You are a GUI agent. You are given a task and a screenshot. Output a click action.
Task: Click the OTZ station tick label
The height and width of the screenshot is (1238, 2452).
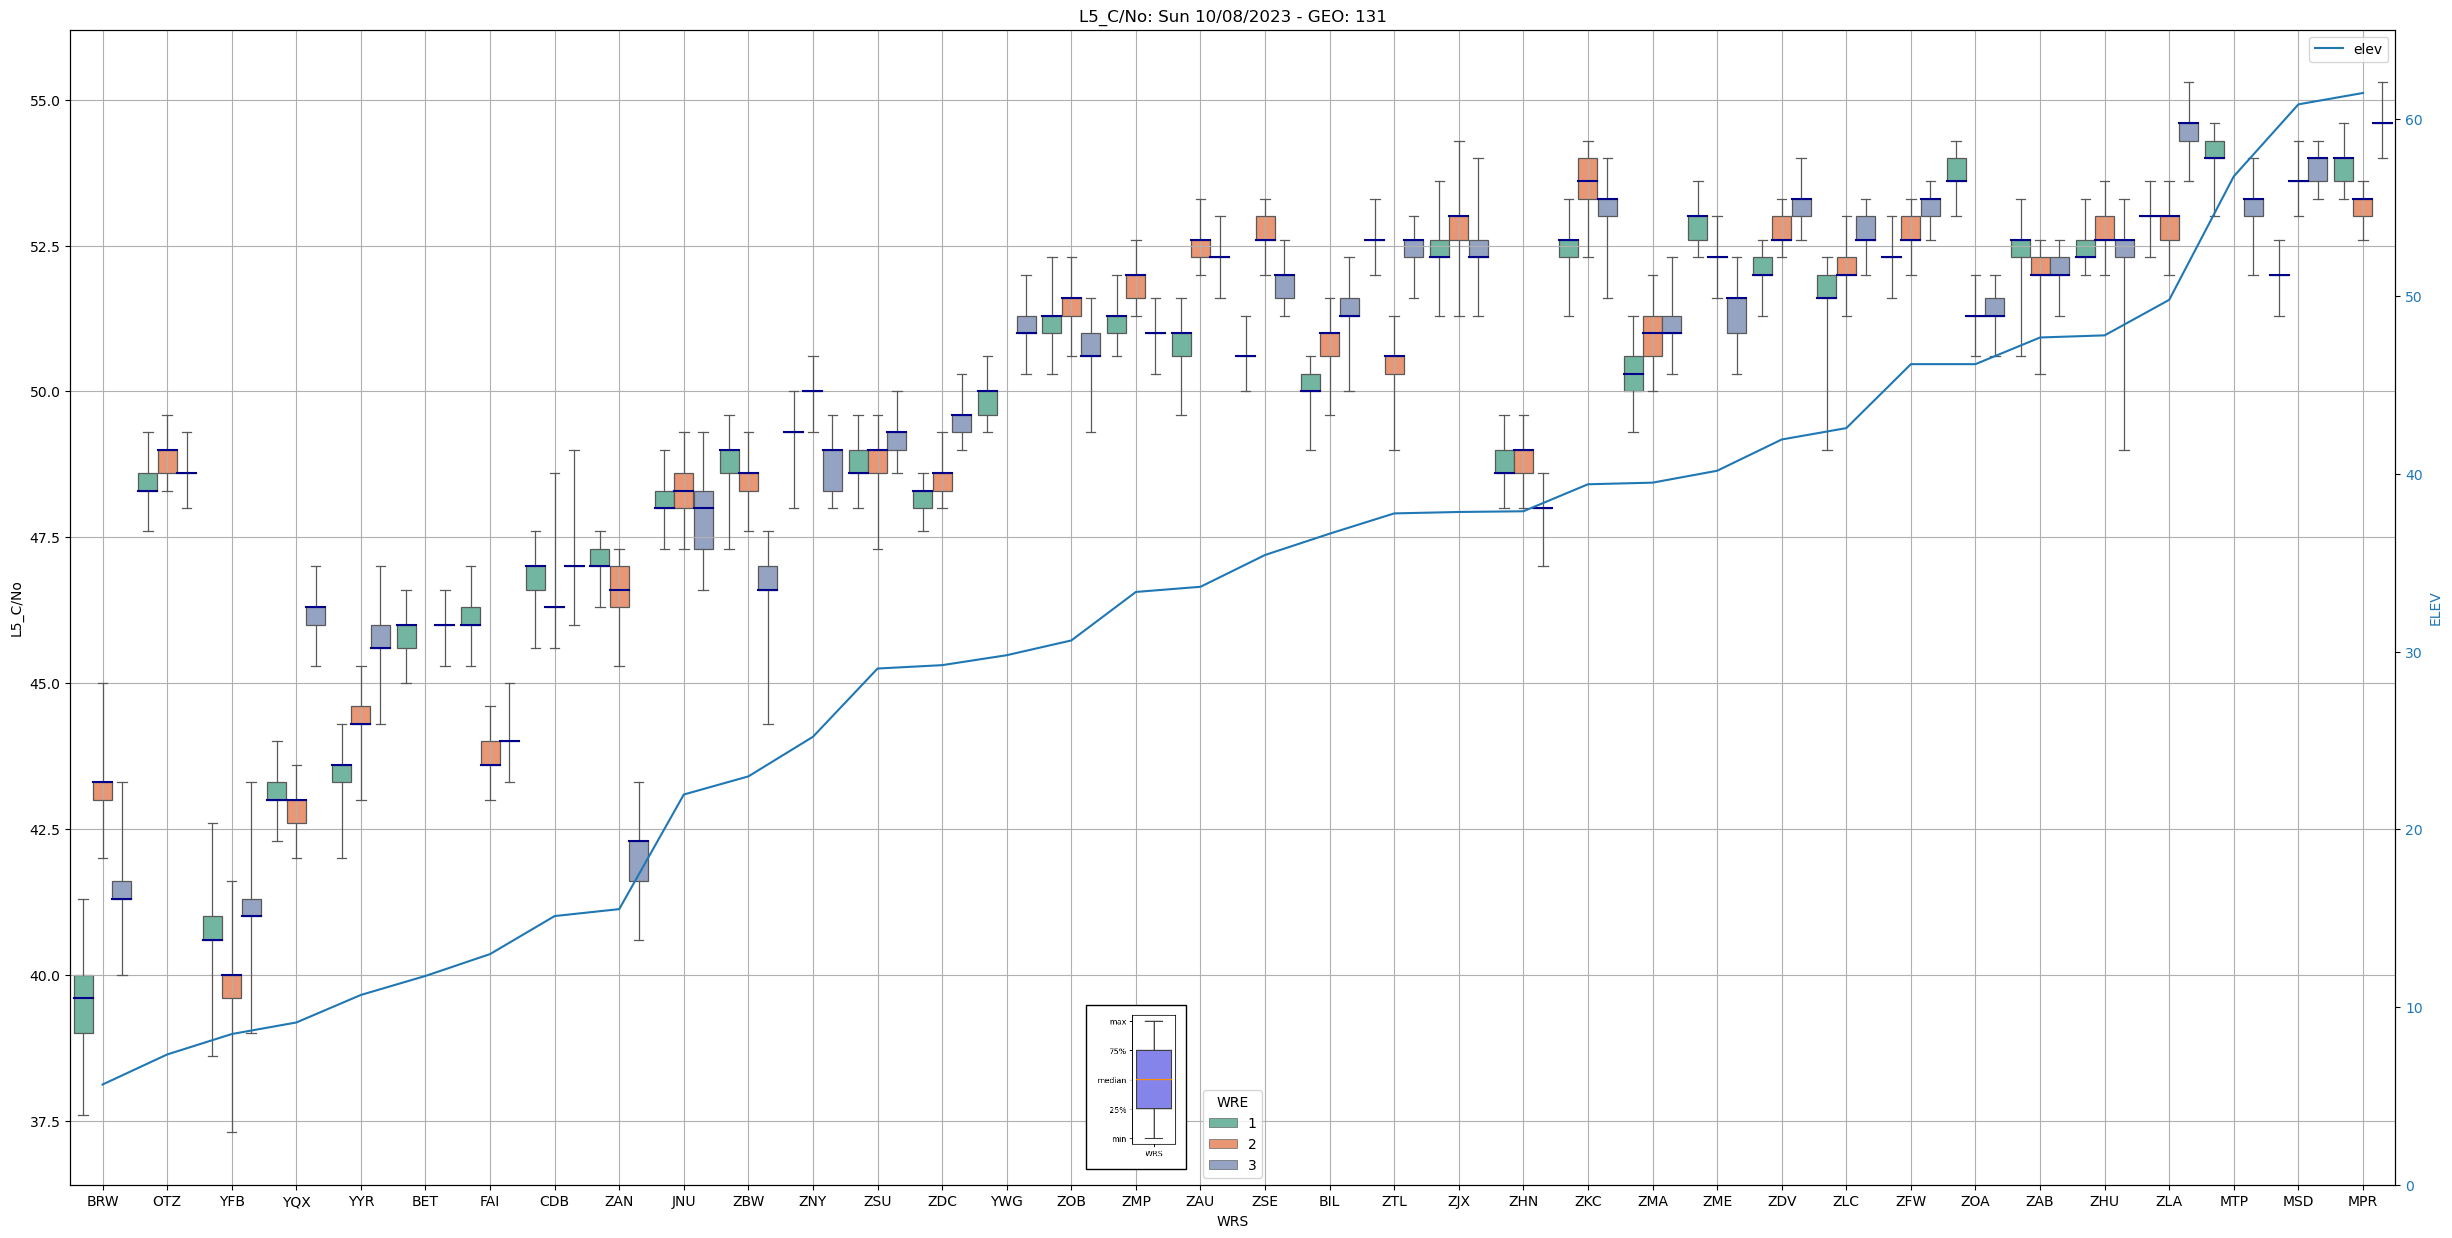pyautogui.click(x=167, y=1201)
